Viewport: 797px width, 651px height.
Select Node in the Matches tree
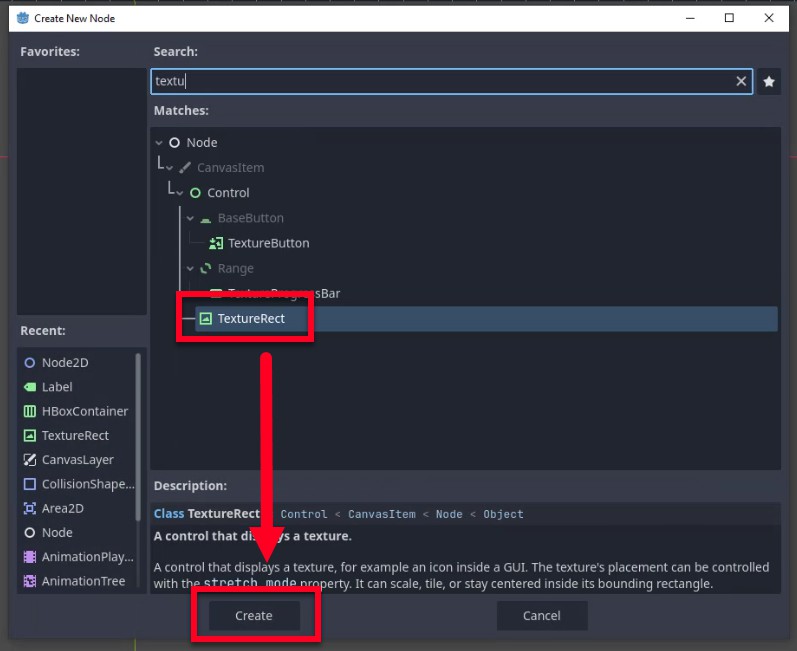(202, 143)
